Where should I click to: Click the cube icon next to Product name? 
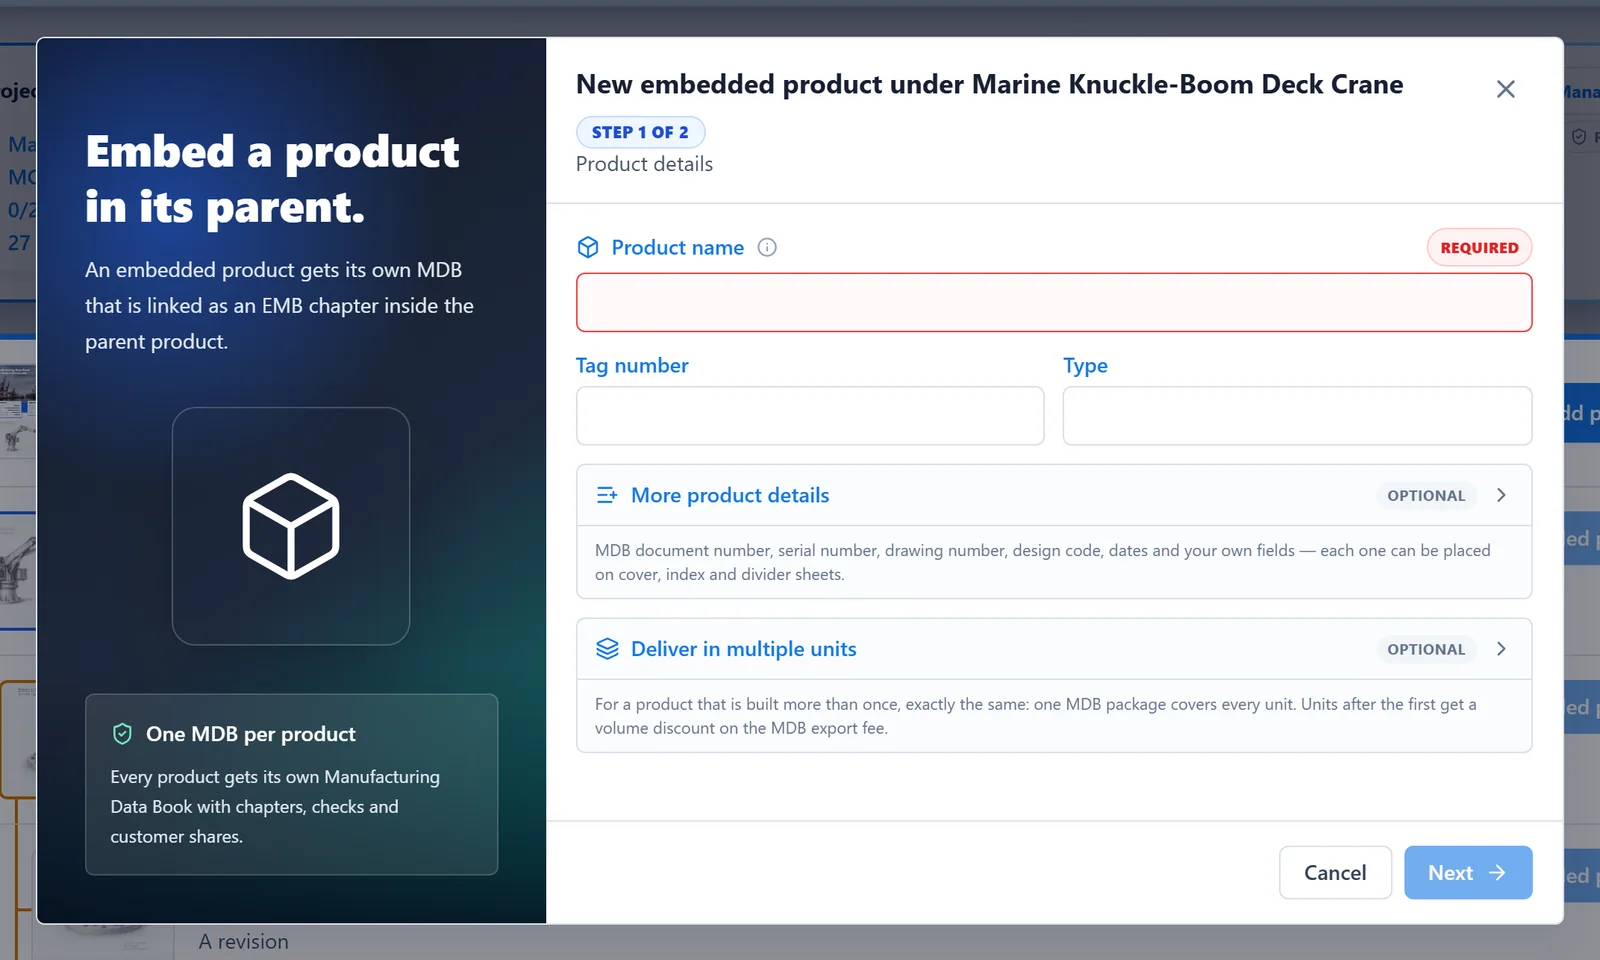pyautogui.click(x=588, y=247)
